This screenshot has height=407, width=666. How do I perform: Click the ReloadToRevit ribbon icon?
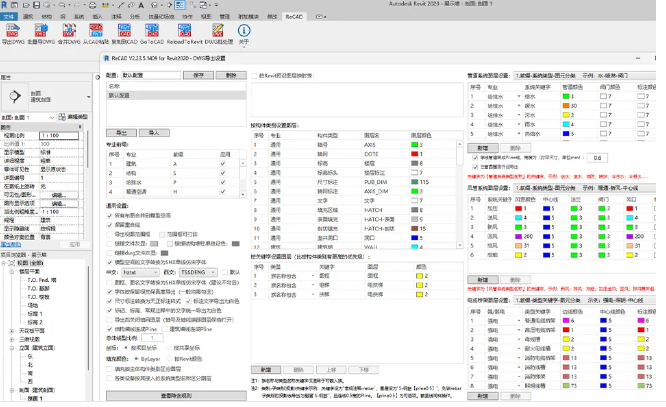184,31
